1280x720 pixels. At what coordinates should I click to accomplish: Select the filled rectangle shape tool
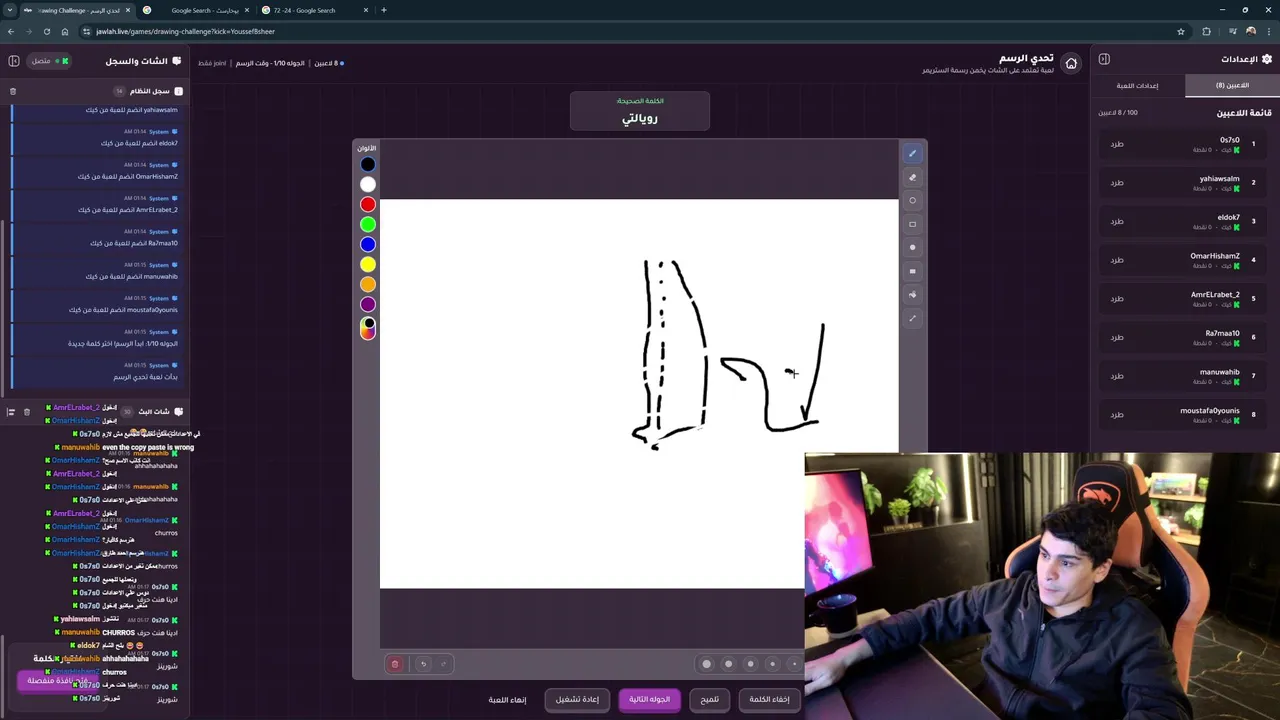tap(912, 271)
